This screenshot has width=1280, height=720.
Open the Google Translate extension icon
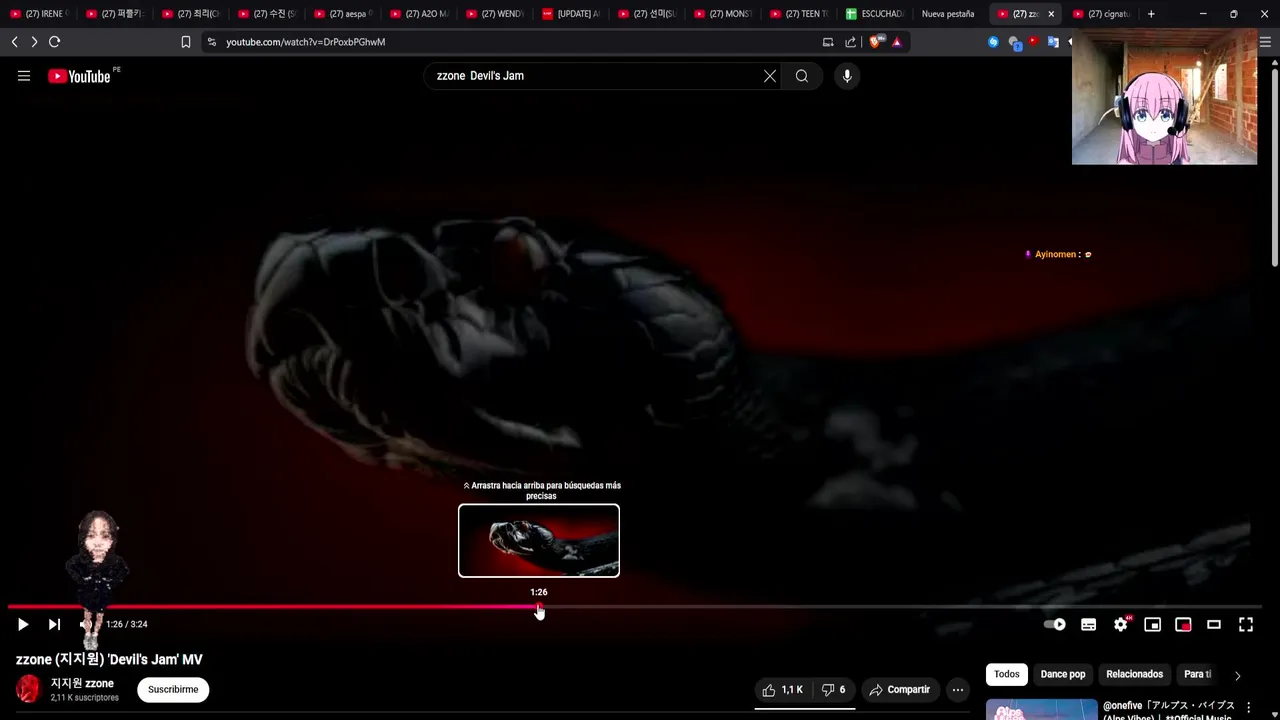[x=1053, y=42]
